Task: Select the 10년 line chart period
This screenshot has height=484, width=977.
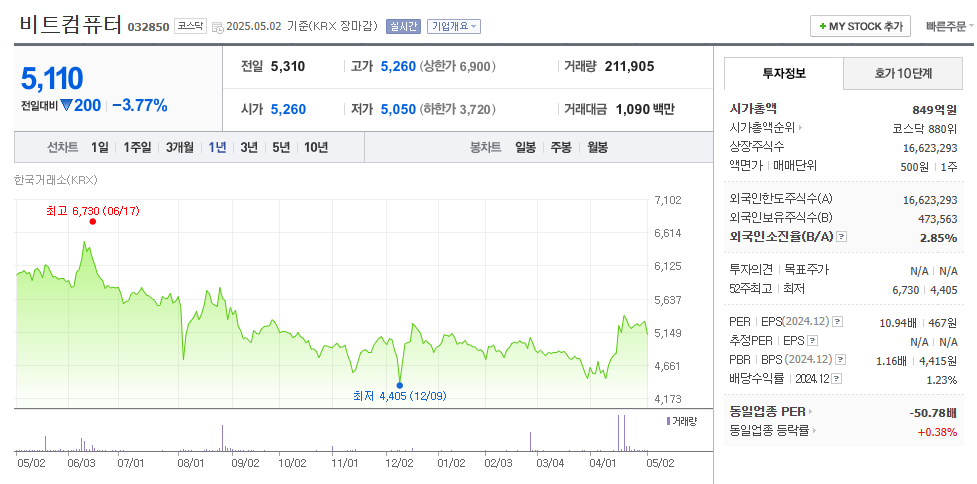Action: pyautogui.click(x=316, y=148)
